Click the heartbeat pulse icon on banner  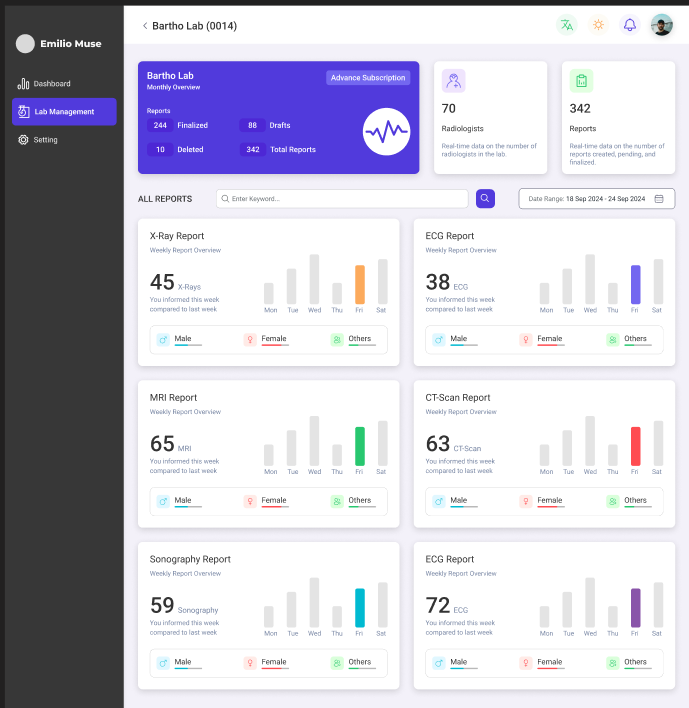coord(386,132)
